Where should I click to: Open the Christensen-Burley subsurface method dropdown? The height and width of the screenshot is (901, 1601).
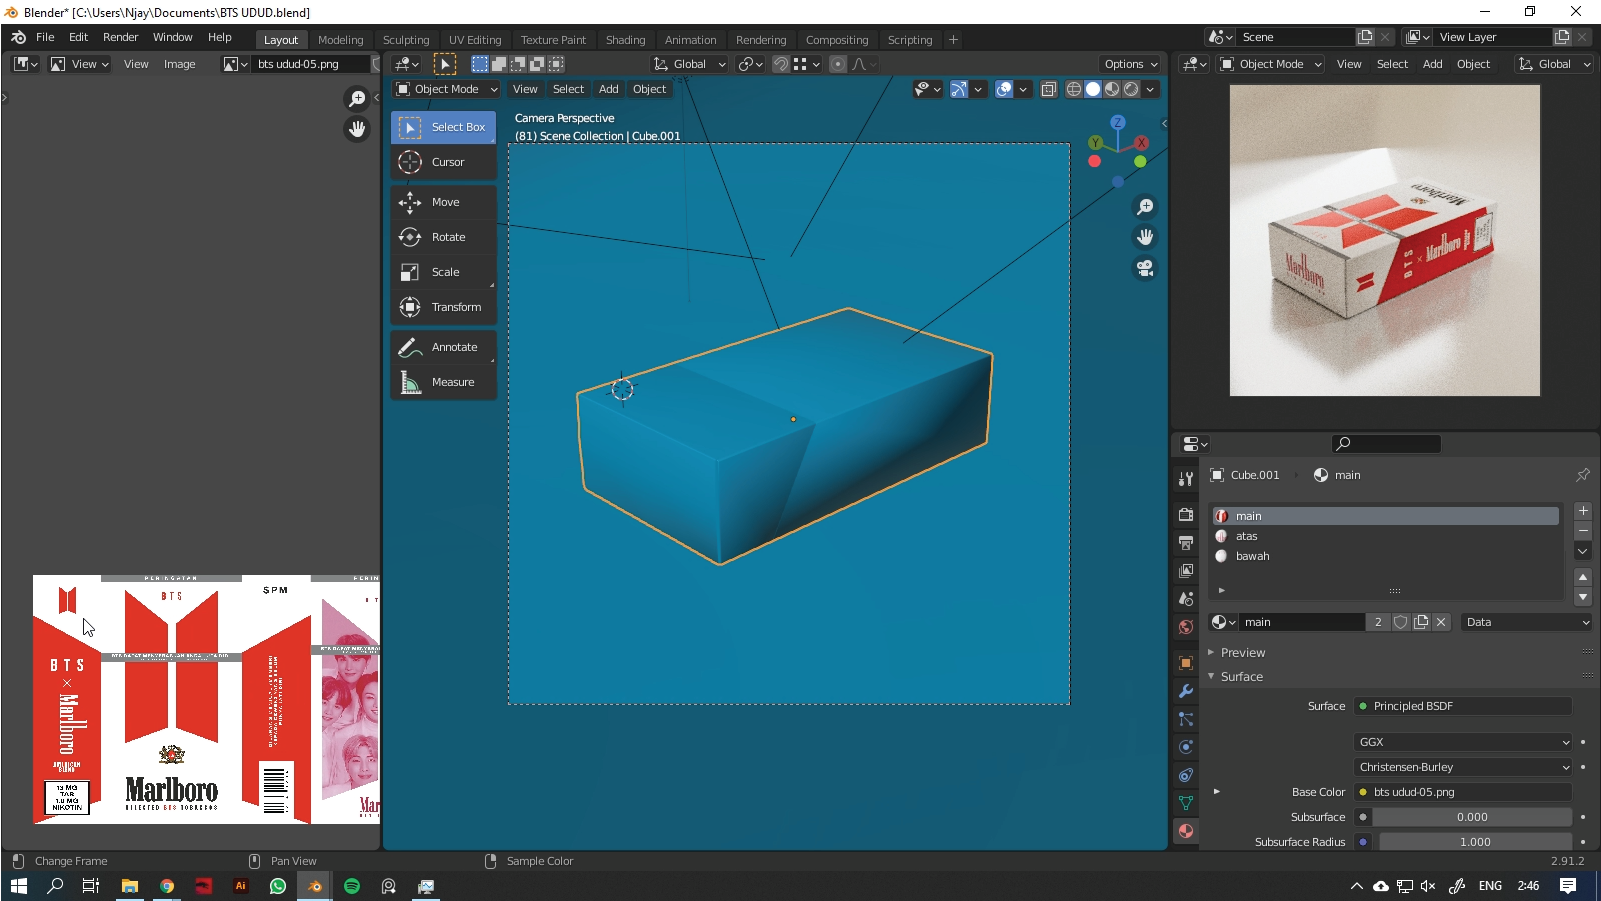coord(1464,767)
